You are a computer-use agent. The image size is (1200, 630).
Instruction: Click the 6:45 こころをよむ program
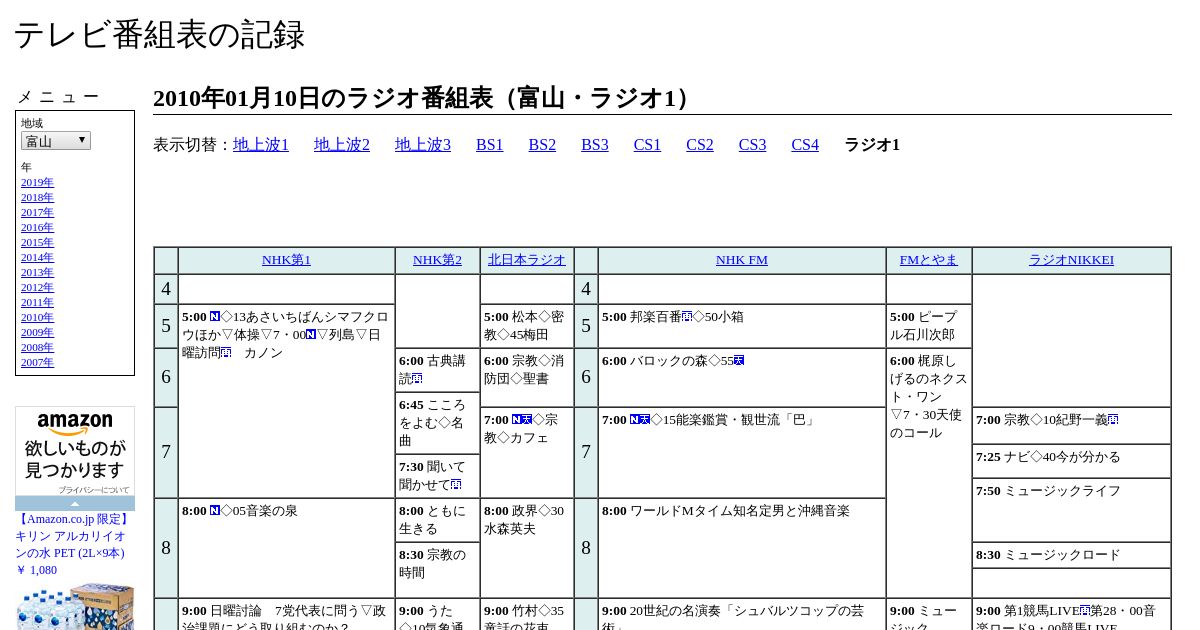[437, 423]
